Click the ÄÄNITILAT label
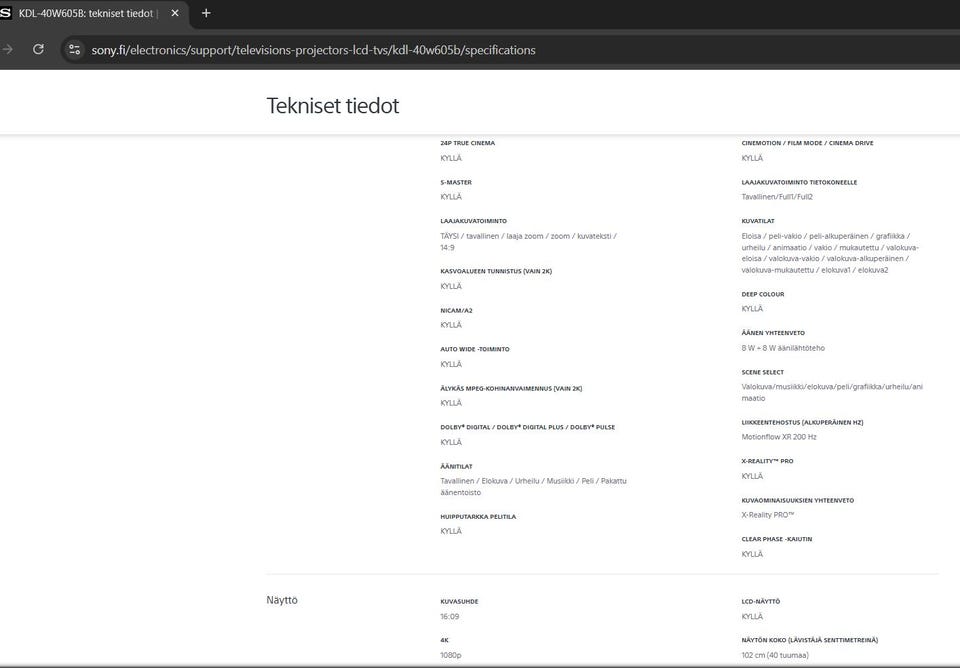 456,467
